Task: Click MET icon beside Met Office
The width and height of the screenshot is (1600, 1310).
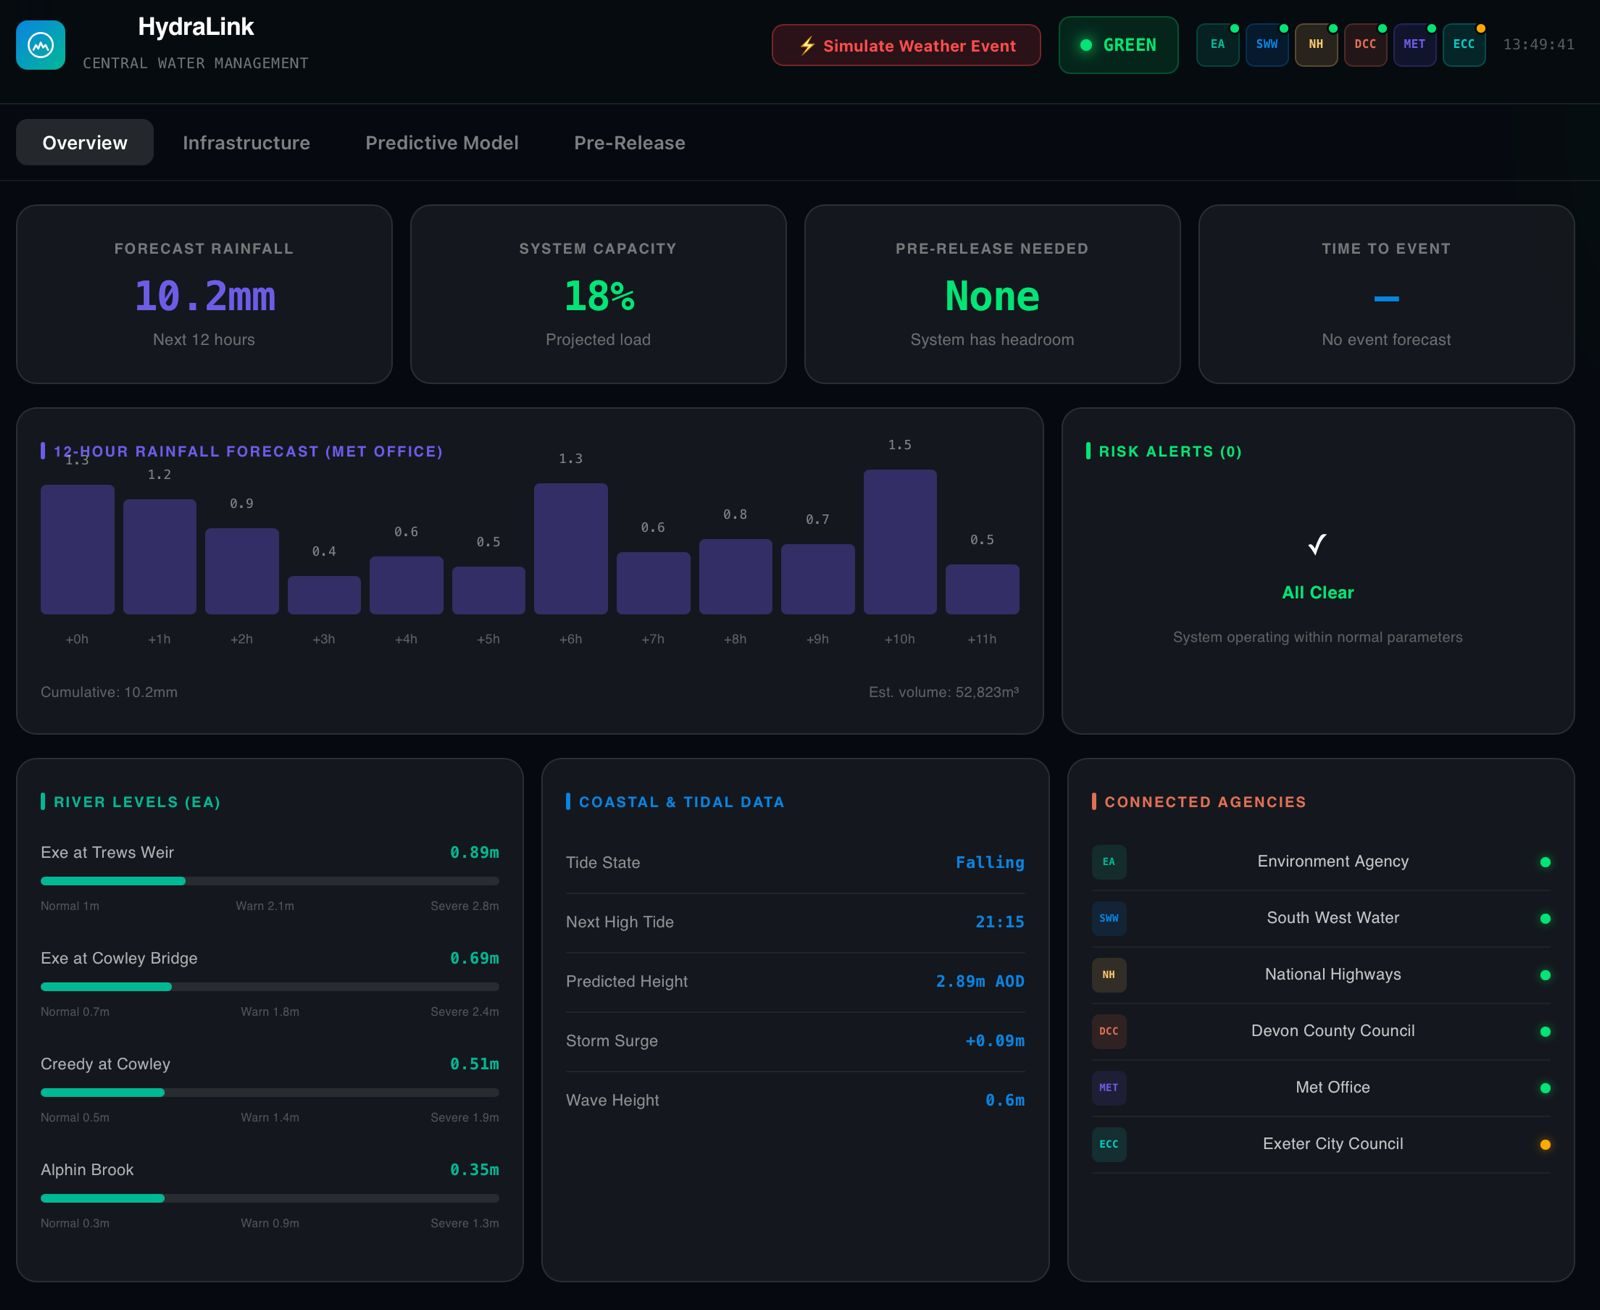Action: (x=1109, y=1088)
